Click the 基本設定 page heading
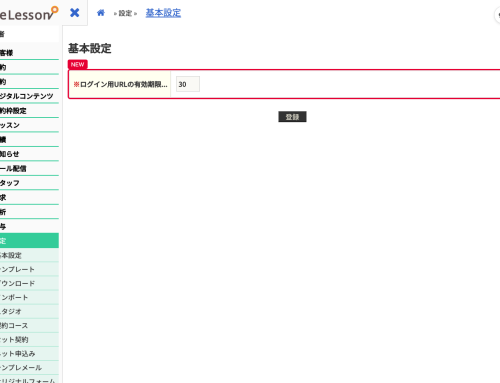 [90, 48]
